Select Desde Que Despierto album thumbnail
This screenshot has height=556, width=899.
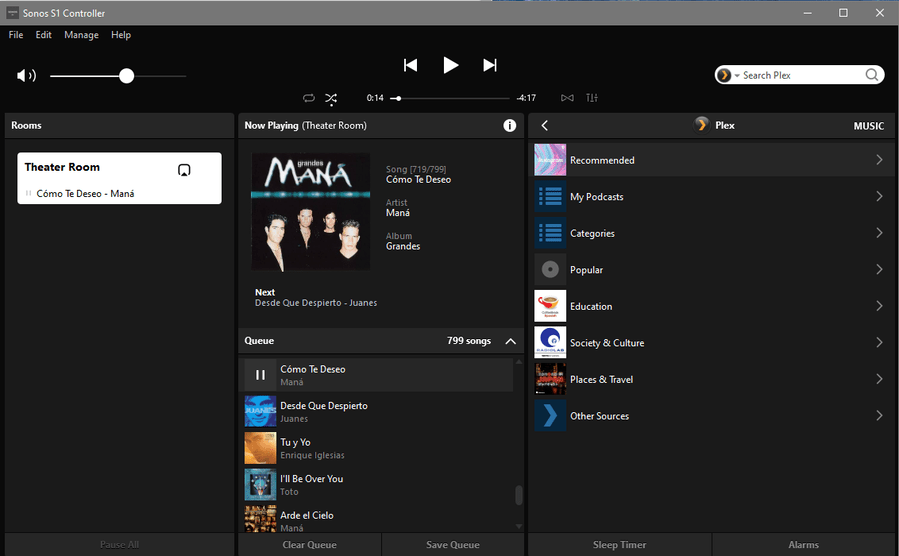click(260, 412)
